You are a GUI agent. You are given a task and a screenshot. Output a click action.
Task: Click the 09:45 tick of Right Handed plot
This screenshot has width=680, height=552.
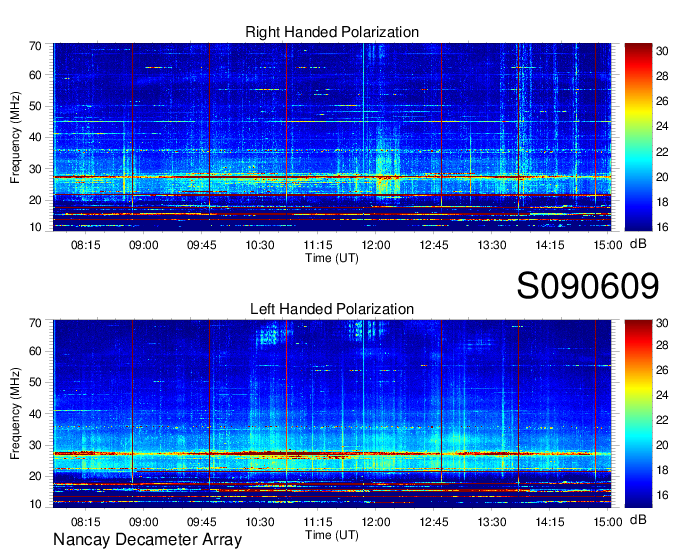click(x=202, y=245)
